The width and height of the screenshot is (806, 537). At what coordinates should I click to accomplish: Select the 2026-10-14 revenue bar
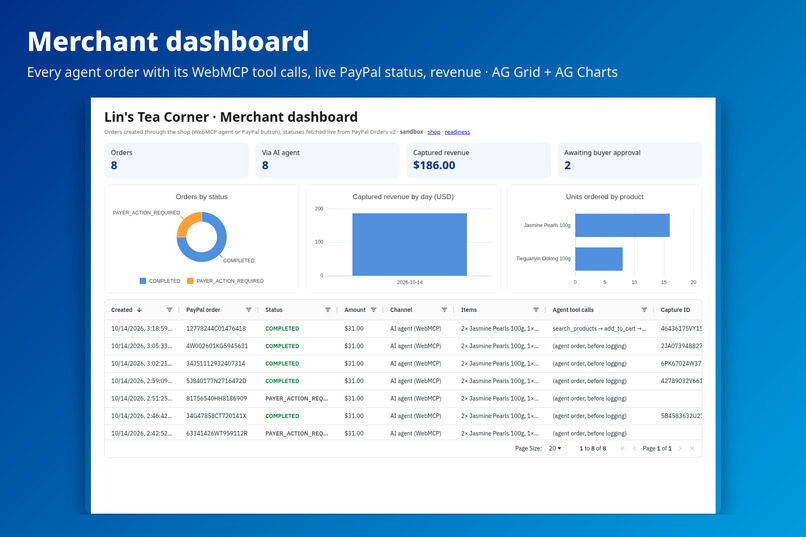tap(410, 245)
